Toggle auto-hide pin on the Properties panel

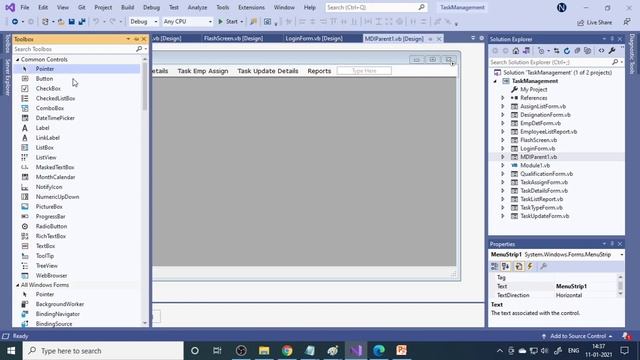[612, 244]
